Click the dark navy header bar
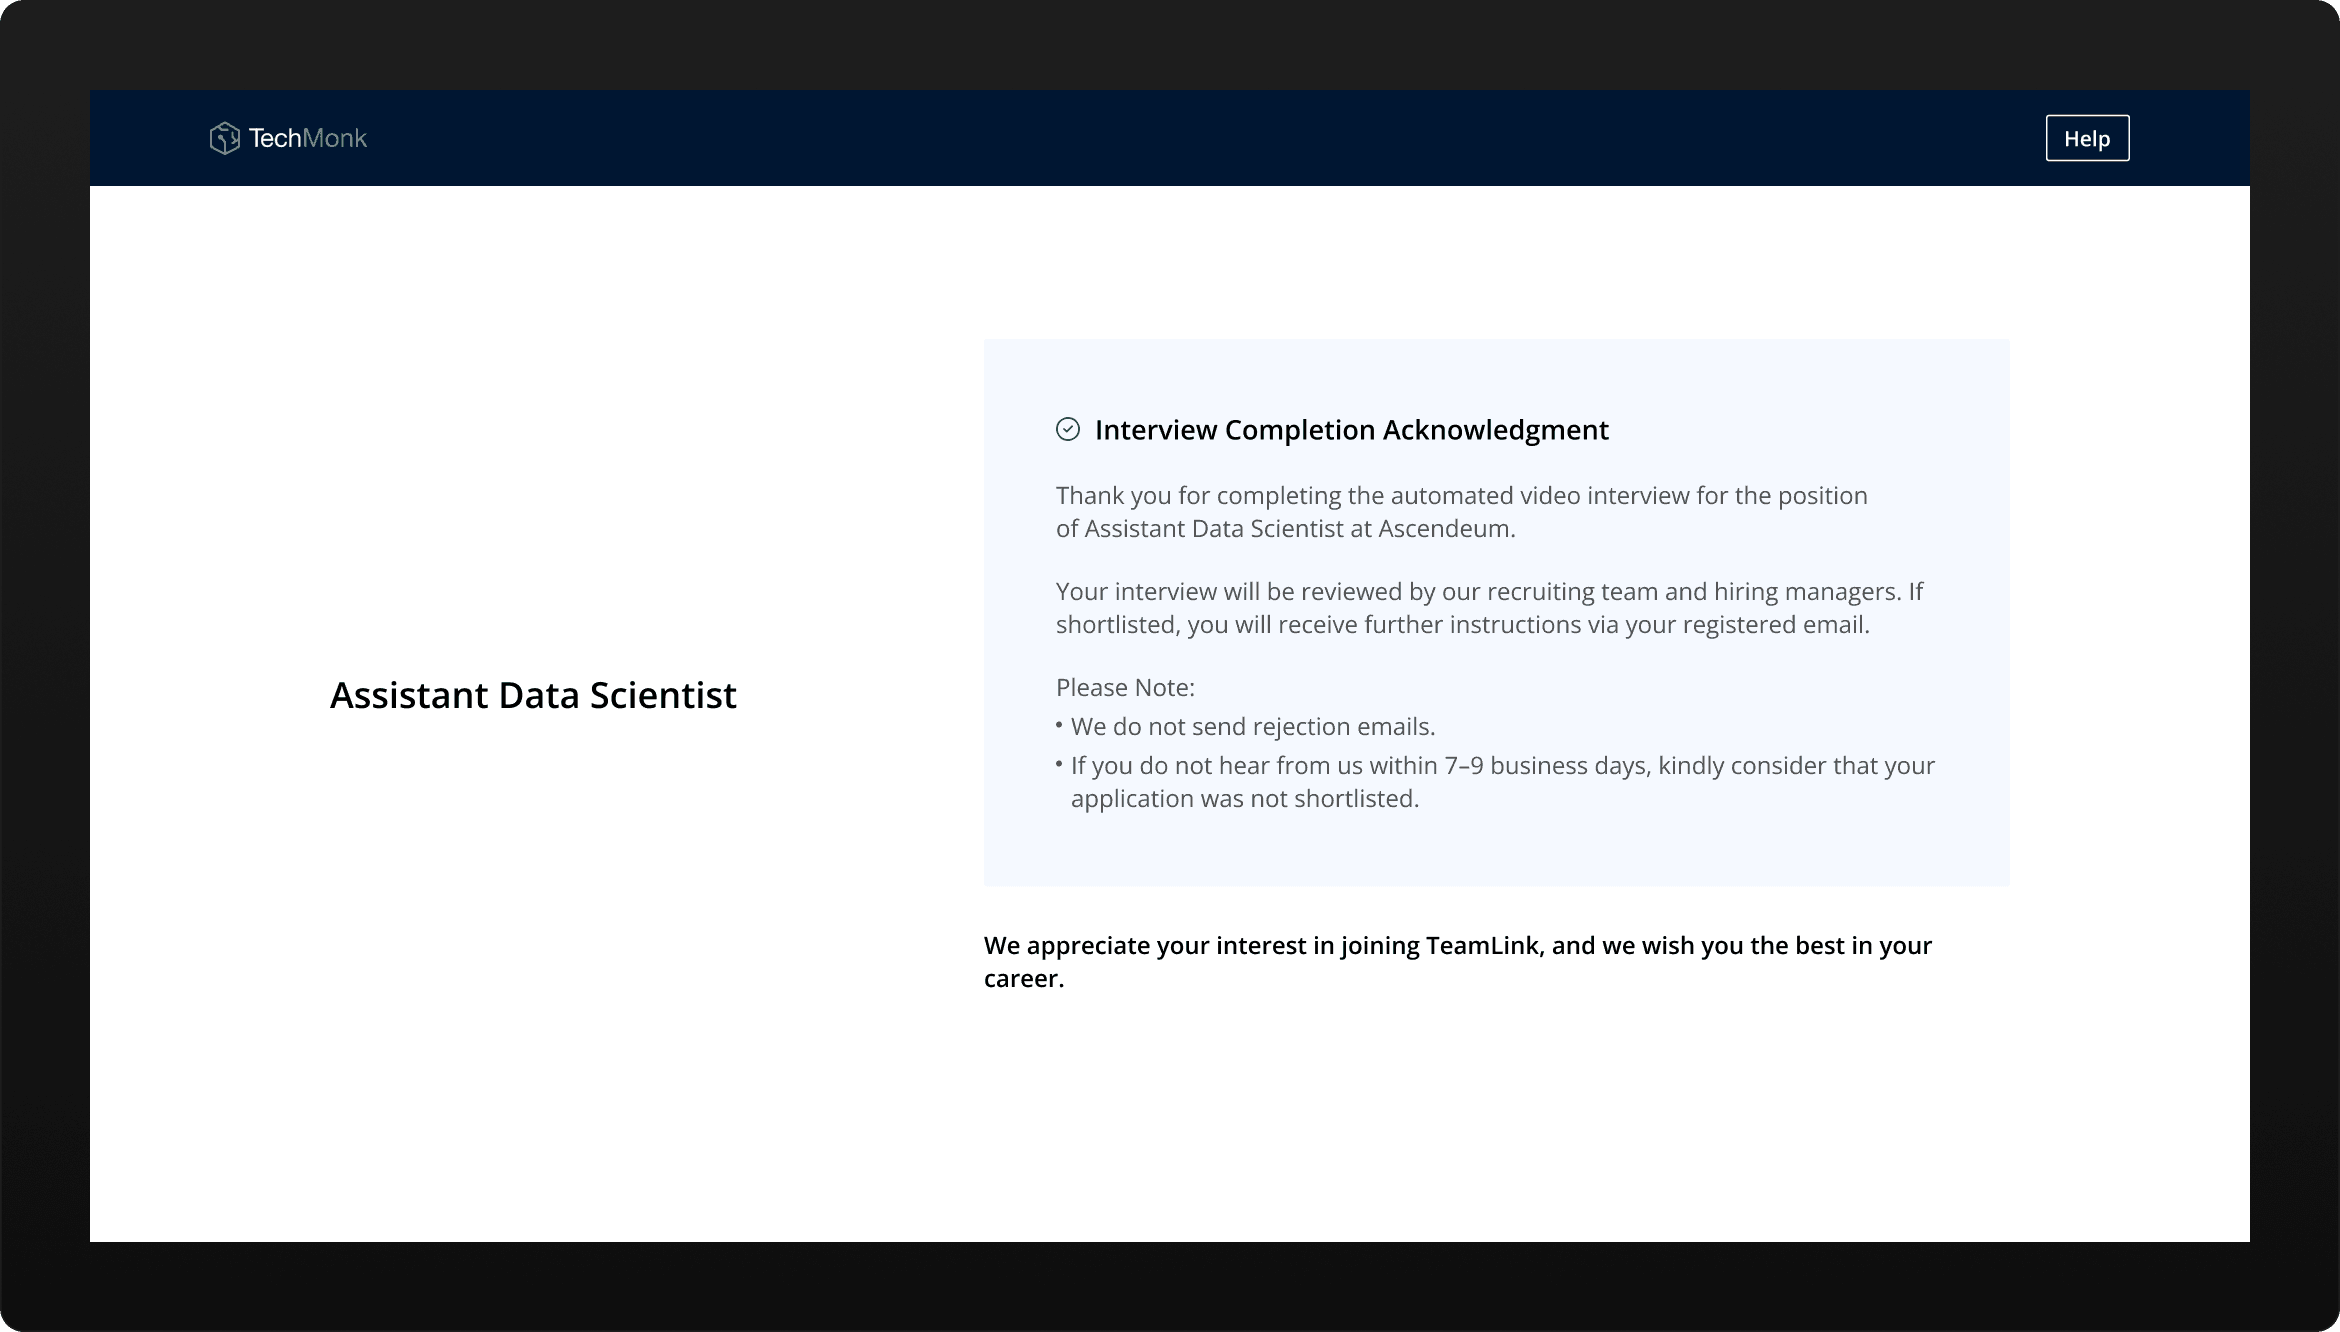 pyautogui.click(x=1200, y=138)
